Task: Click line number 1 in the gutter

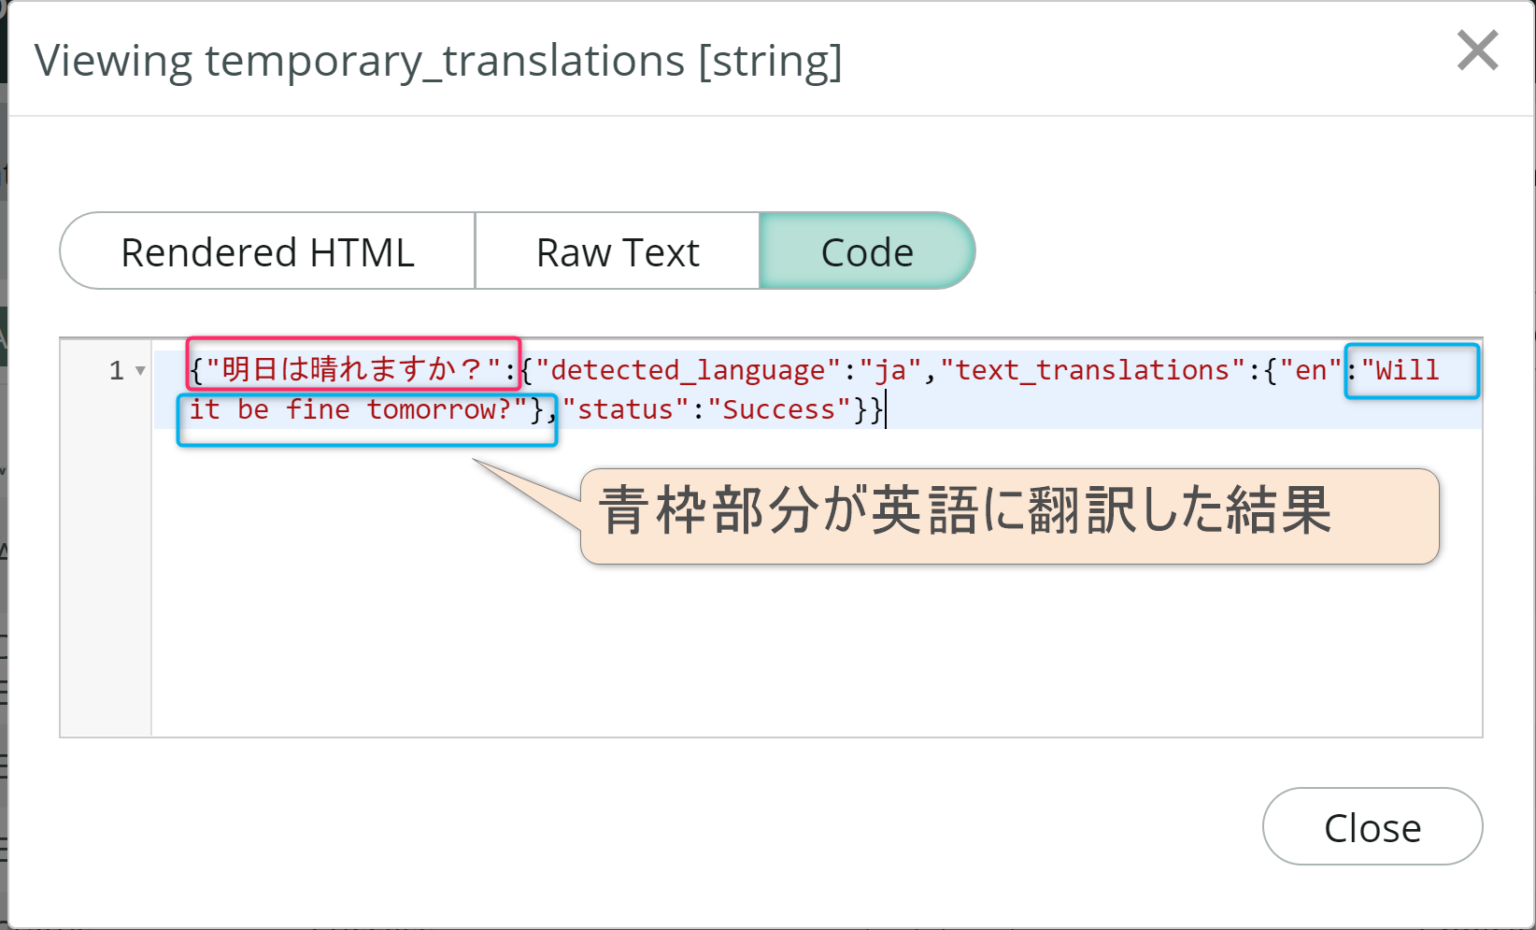Action: tap(114, 370)
